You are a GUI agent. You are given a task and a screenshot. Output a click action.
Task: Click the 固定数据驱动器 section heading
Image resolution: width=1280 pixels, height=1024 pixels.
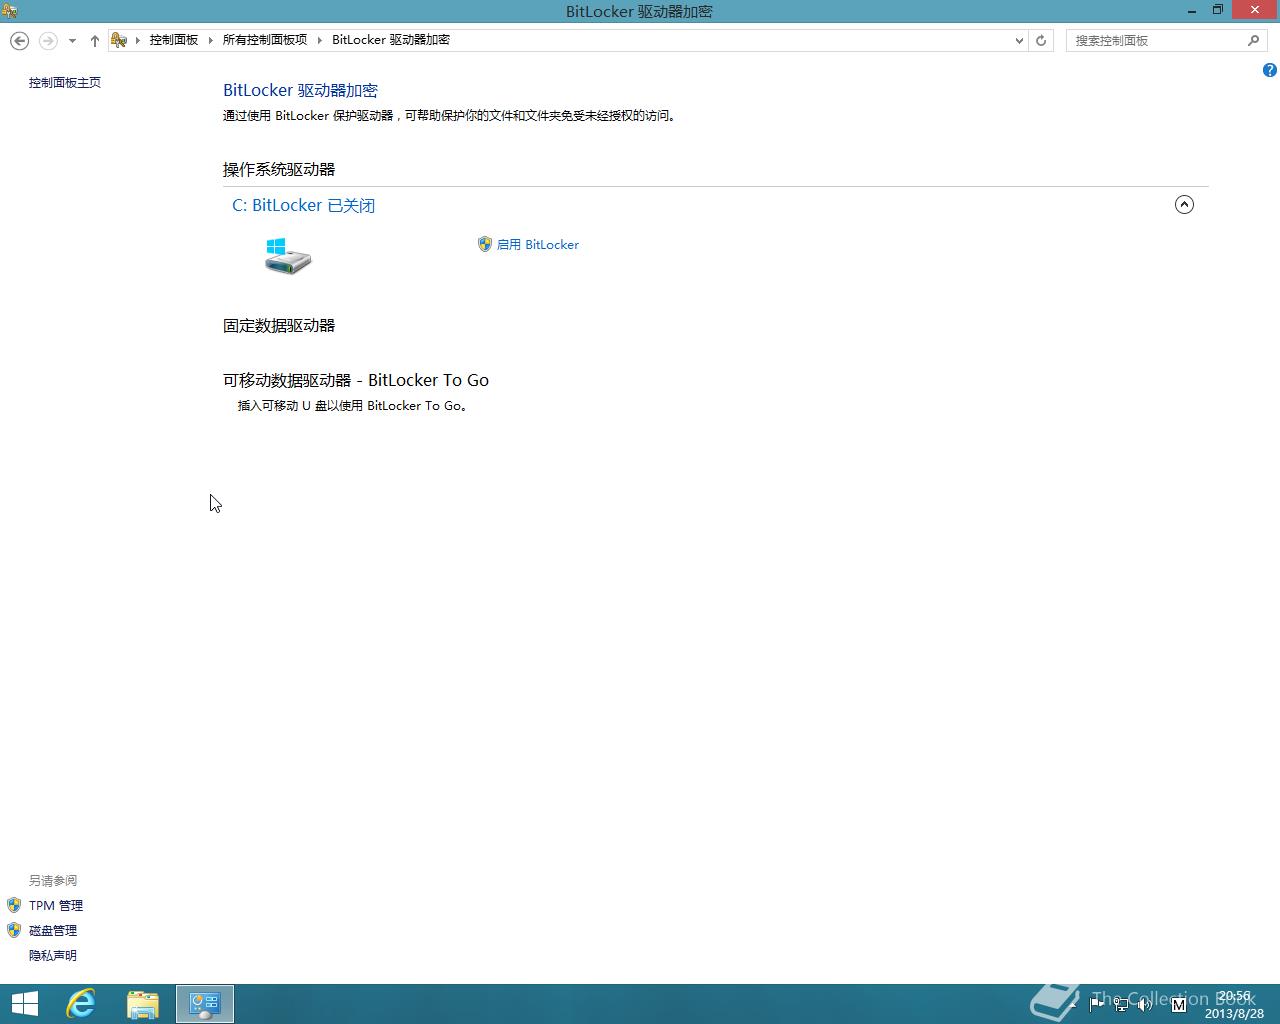pyautogui.click(x=279, y=326)
